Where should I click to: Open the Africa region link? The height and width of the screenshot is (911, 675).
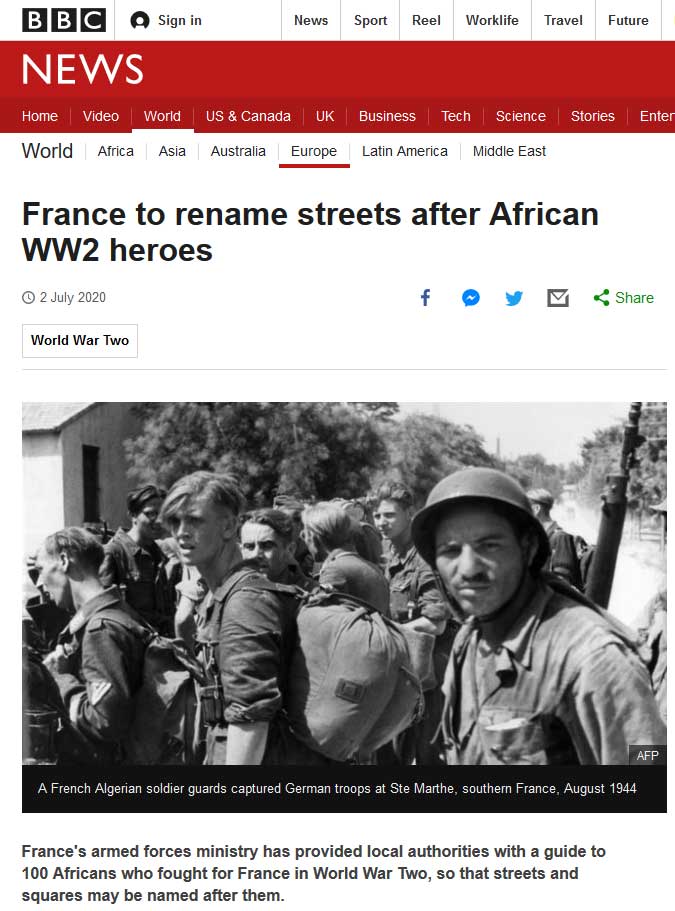pos(116,151)
